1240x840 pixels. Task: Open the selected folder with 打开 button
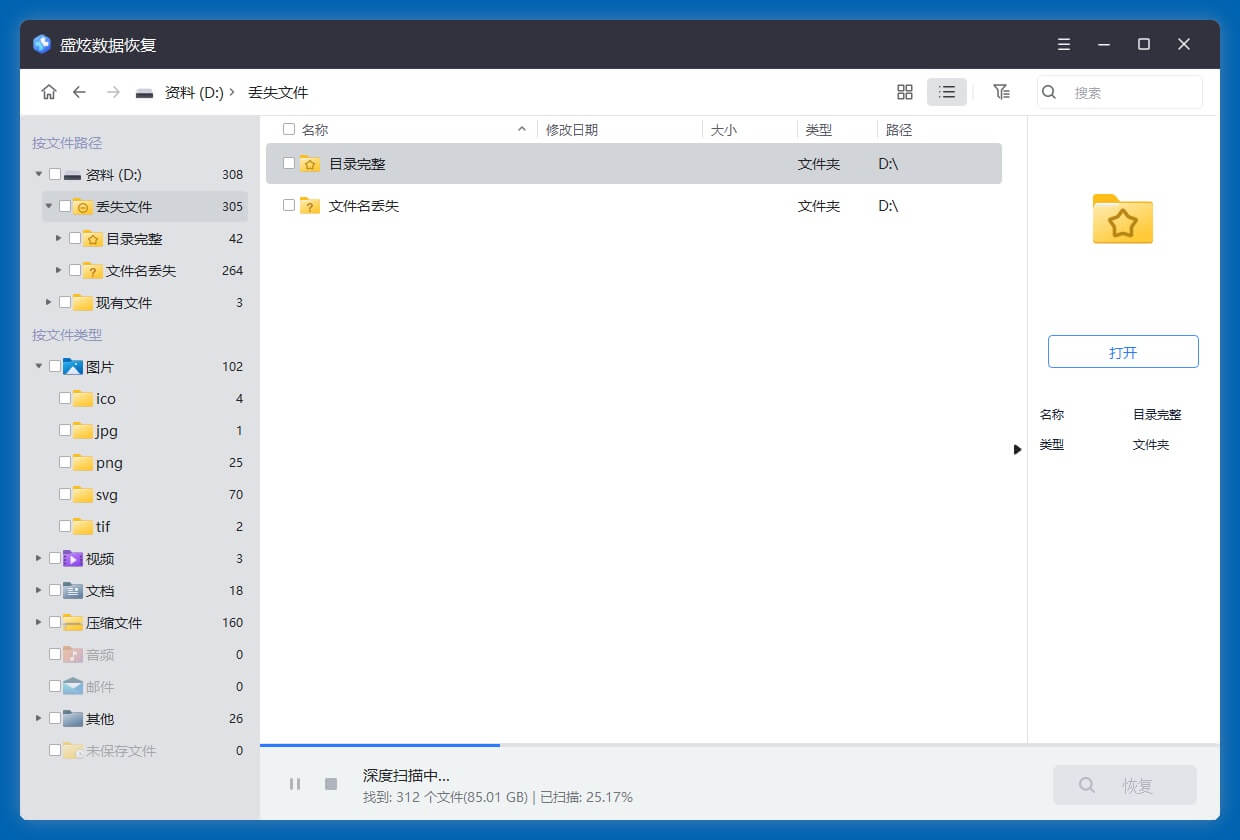point(1123,351)
